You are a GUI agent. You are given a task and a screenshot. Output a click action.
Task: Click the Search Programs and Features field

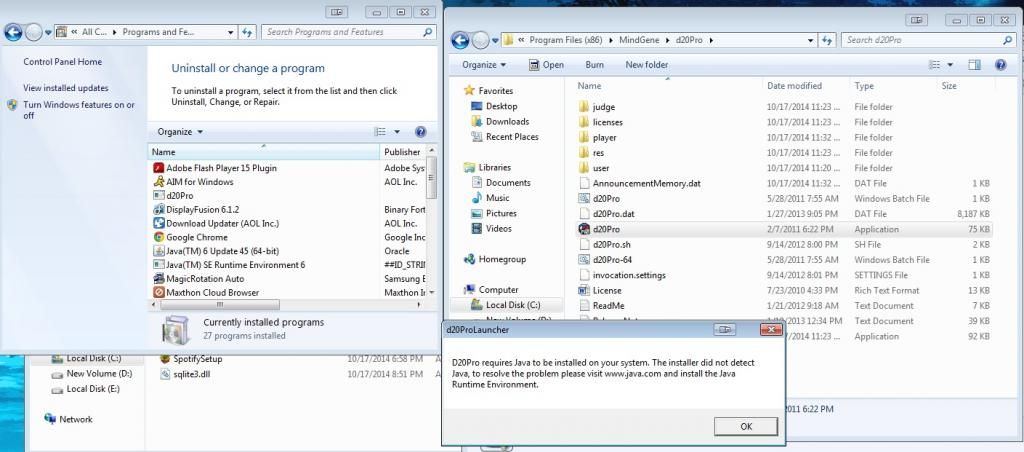click(x=349, y=32)
